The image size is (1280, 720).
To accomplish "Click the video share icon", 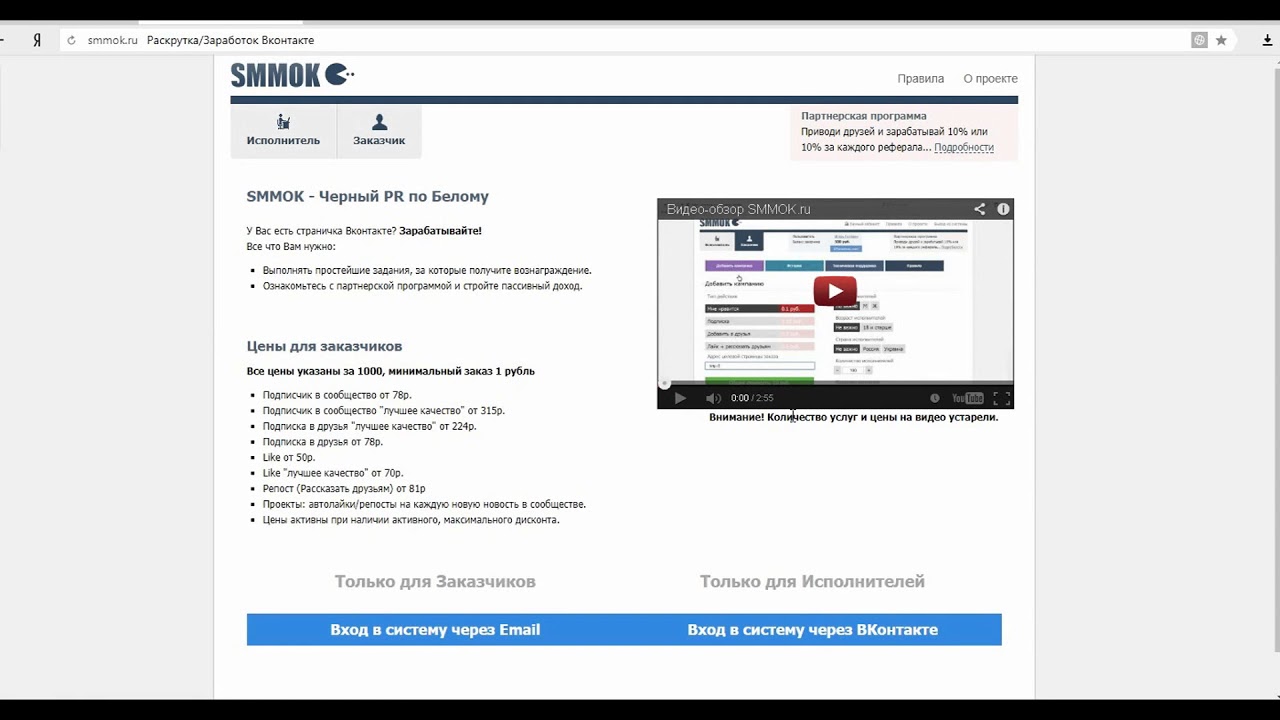I will [980, 209].
